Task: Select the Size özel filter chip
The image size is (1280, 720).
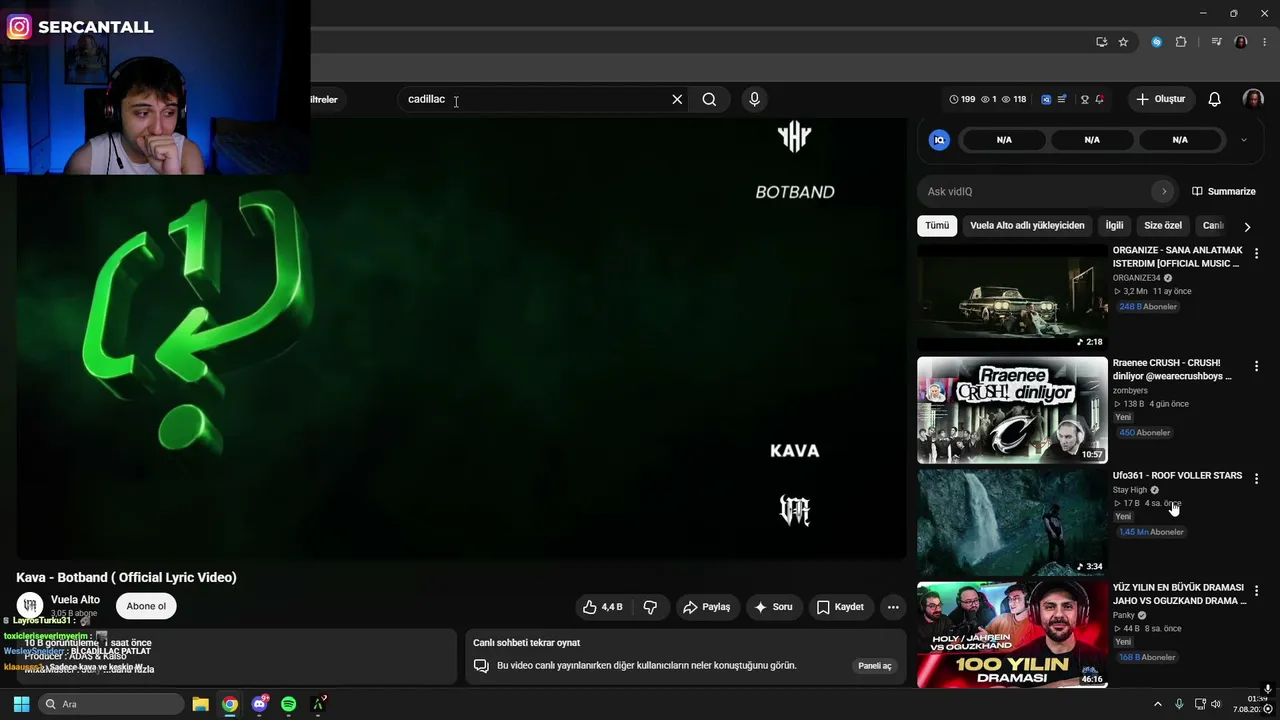Action: pyautogui.click(x=1163, y=226)
